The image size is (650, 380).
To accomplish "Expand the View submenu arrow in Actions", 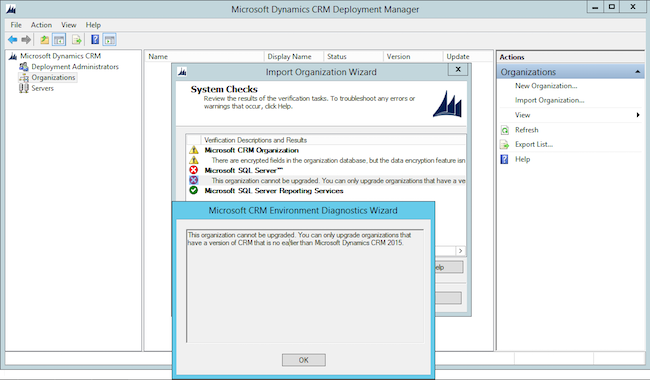I will point(638,115).
